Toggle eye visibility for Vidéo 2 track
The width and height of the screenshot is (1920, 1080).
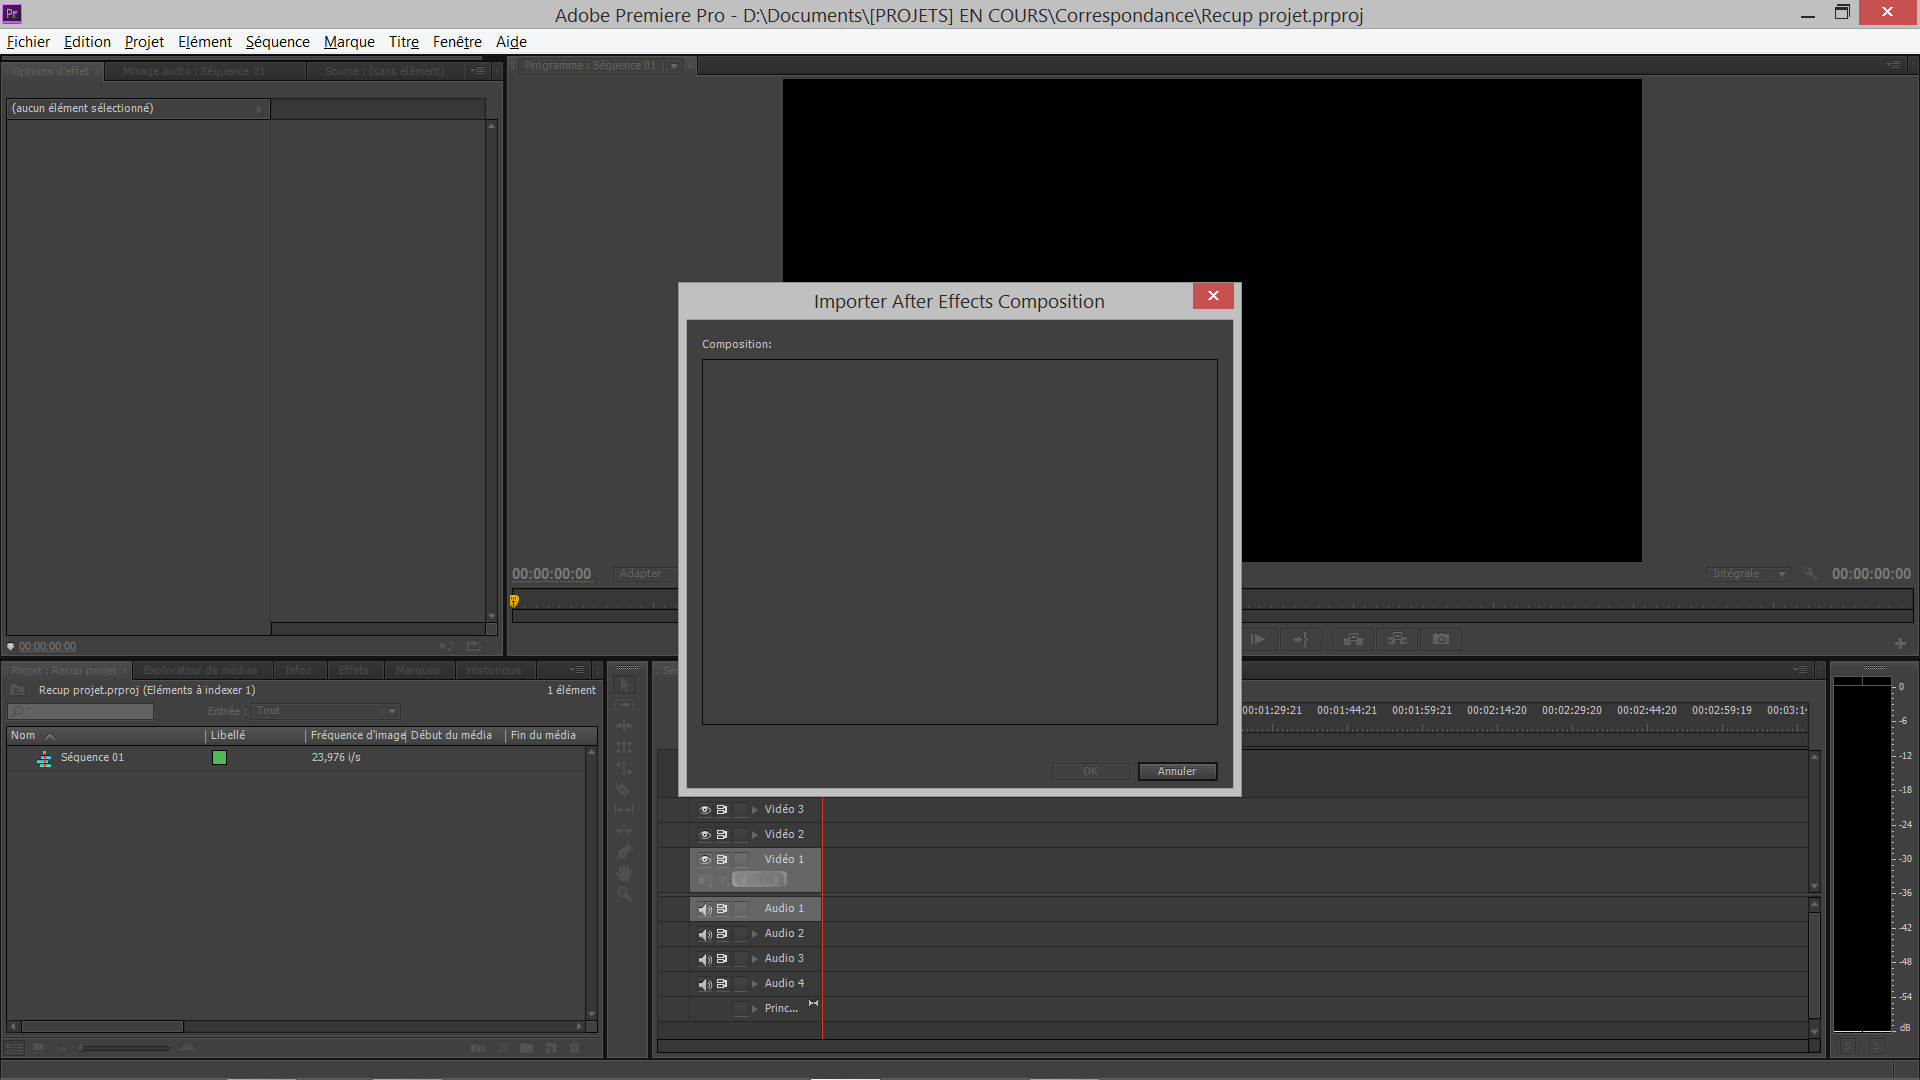[705, 835]
